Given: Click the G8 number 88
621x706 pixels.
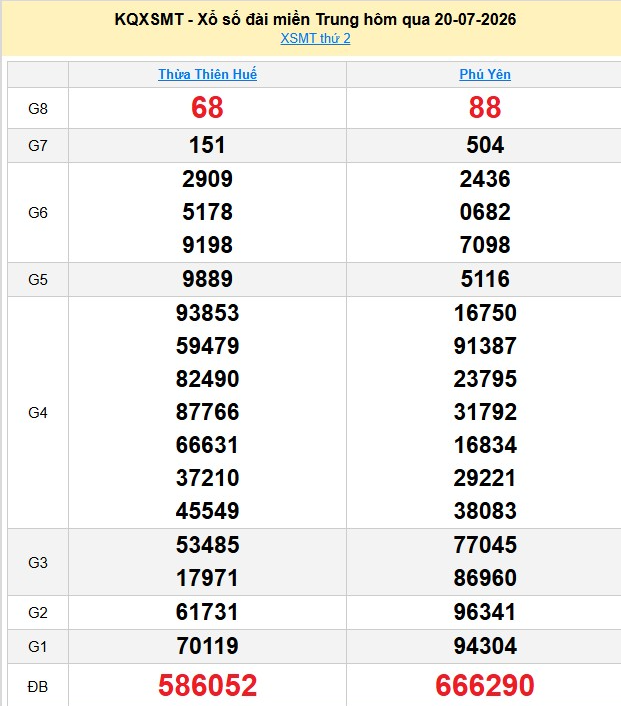Looking at the screenshot, I should click(485, 108).
